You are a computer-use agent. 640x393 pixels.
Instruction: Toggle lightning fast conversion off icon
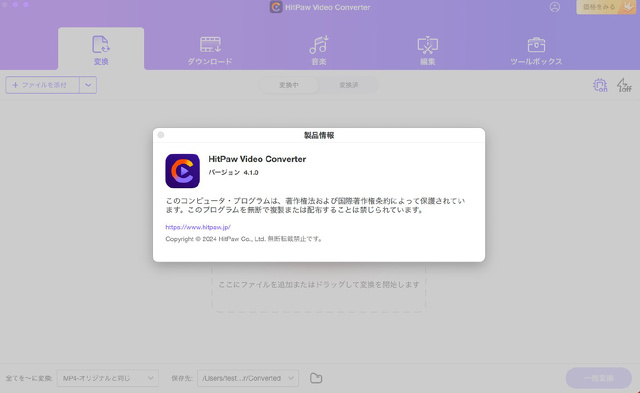624,85
